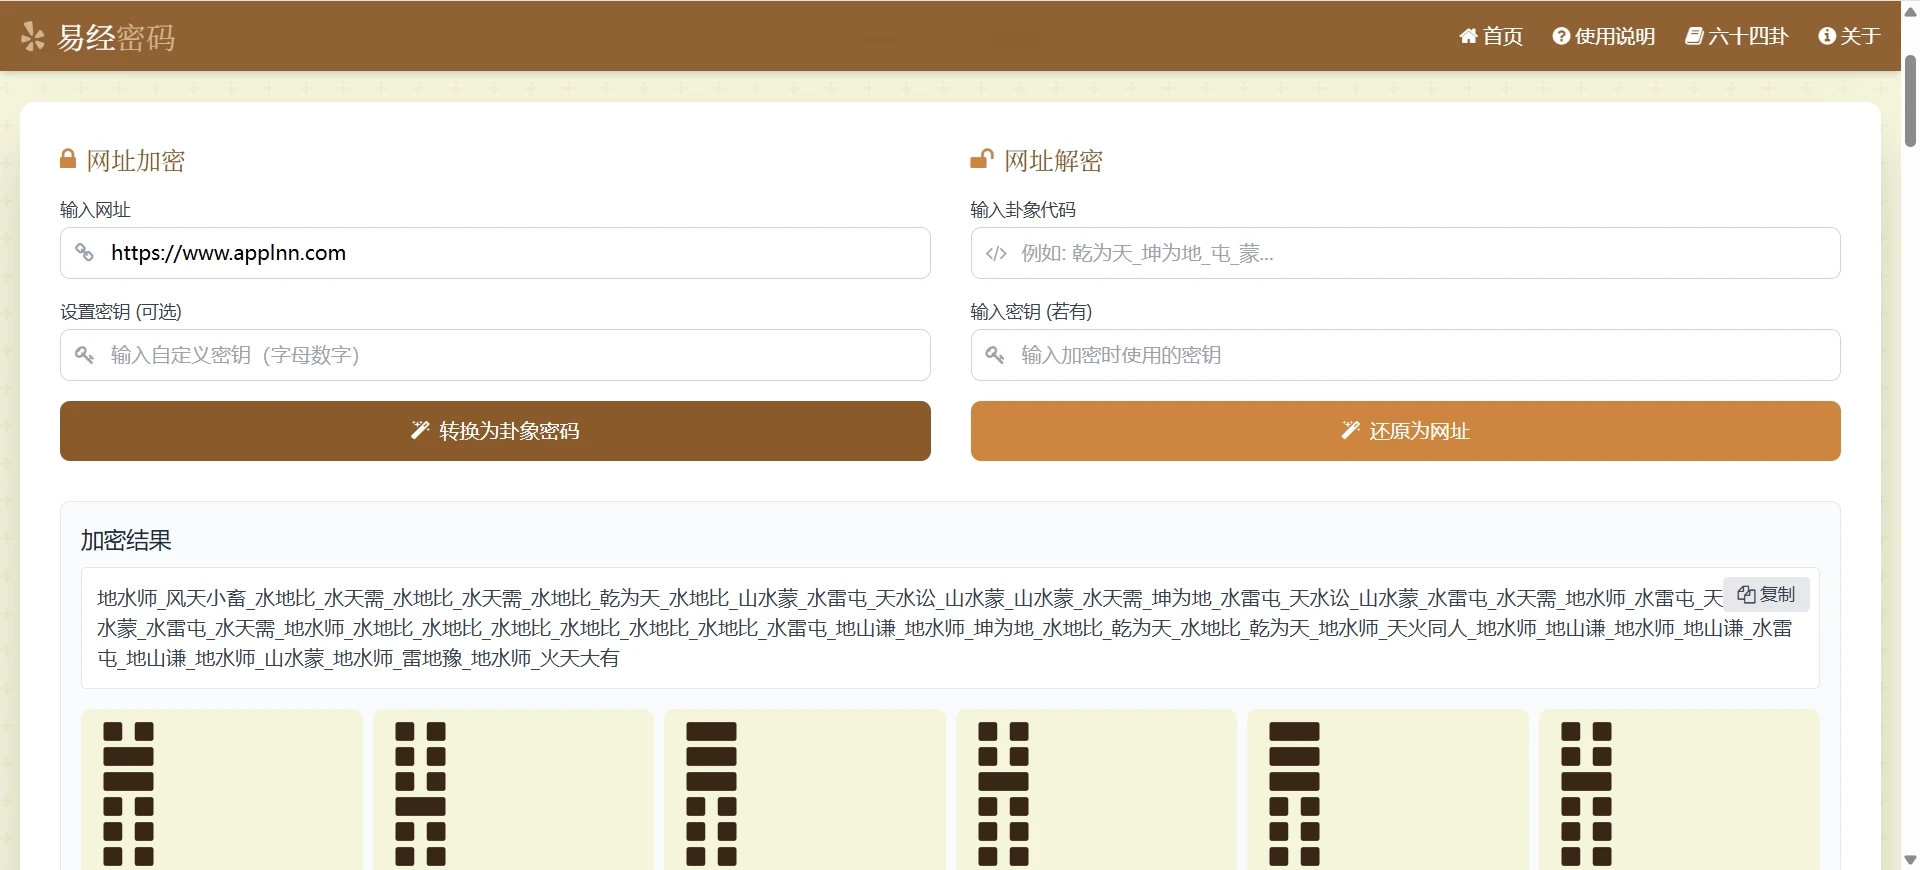Focus the hexagram code input field
The width and height of the screenshot is (1920, 870).
pyautogui.click(x=1405, y=253)
